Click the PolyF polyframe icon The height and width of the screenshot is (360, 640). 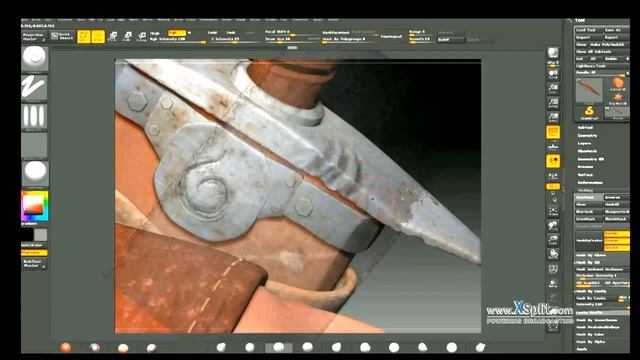pyautogui.click(x=553, y=269)
